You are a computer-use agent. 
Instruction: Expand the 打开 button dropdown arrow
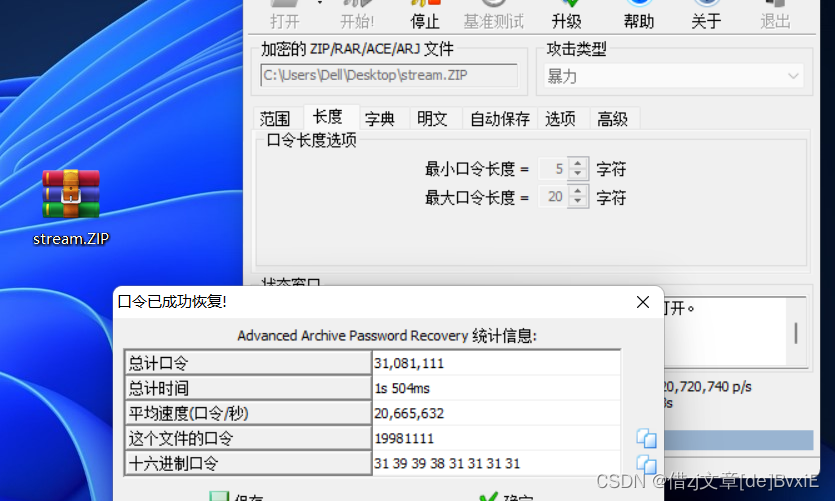(x=320, y=3)
